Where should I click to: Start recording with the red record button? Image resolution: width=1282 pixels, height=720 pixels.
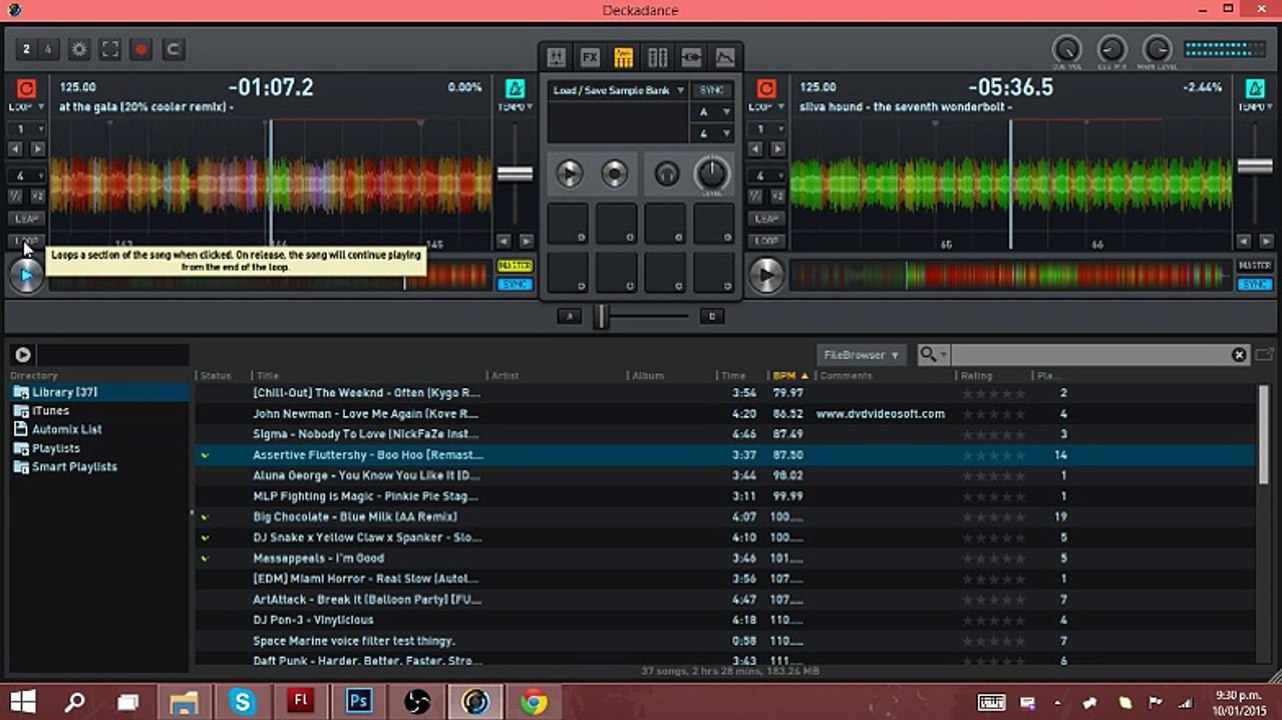pyautogui.click(x=141, y=49)
